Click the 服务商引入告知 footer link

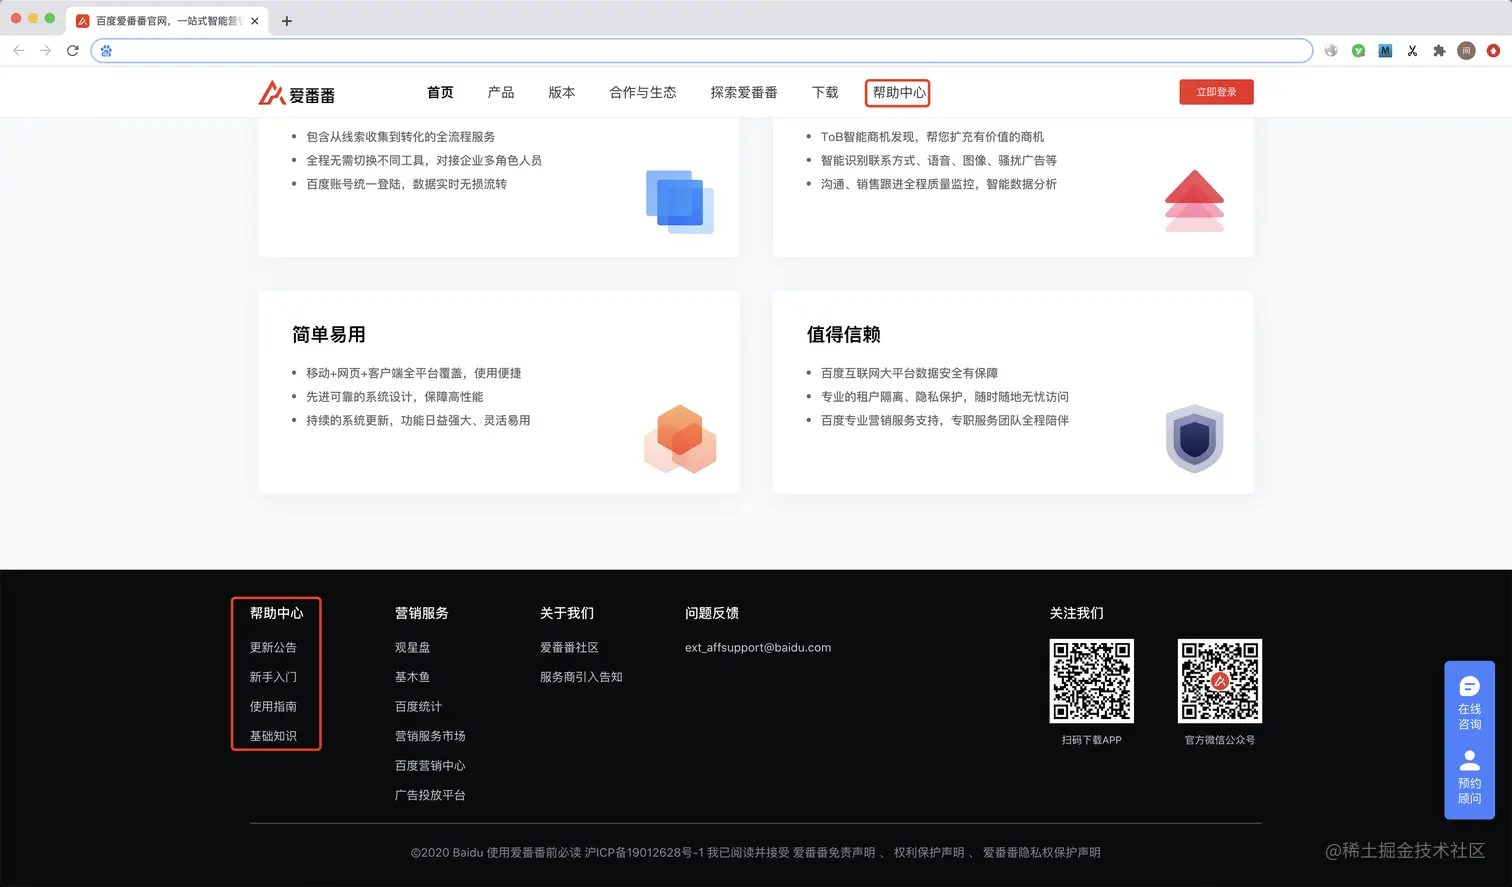tap(581, 677)
